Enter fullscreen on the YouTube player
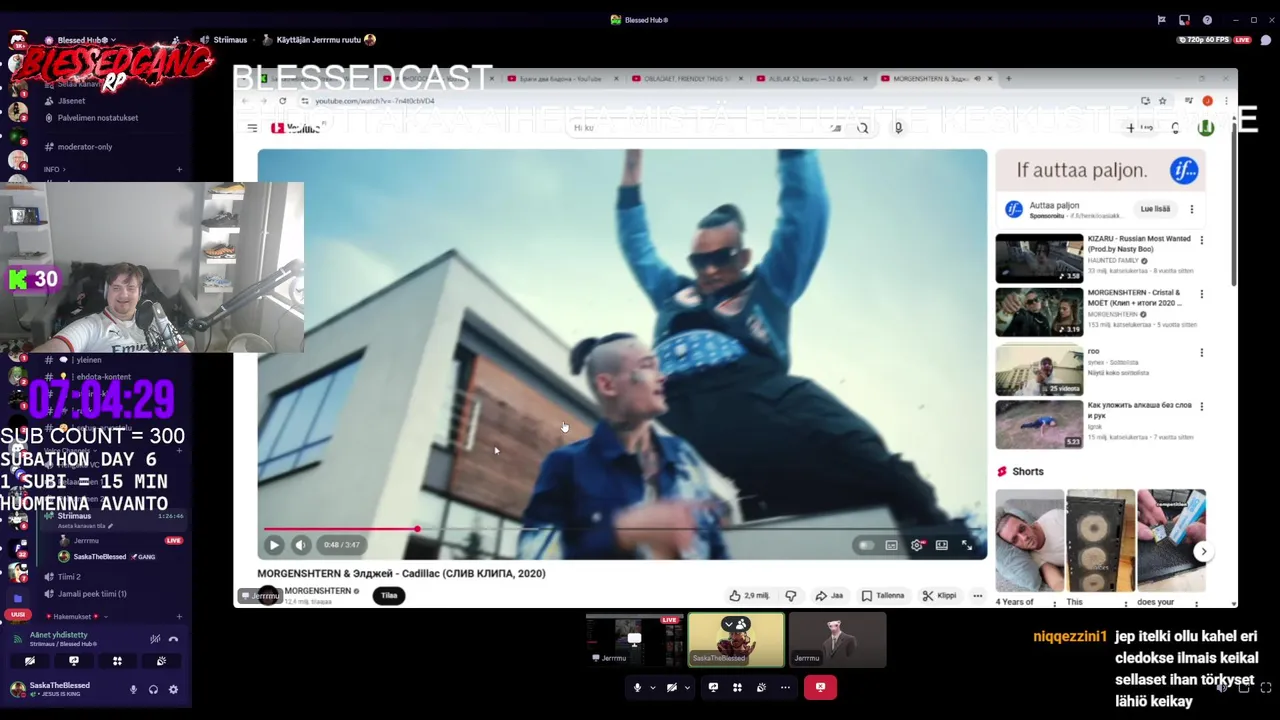 967,545
